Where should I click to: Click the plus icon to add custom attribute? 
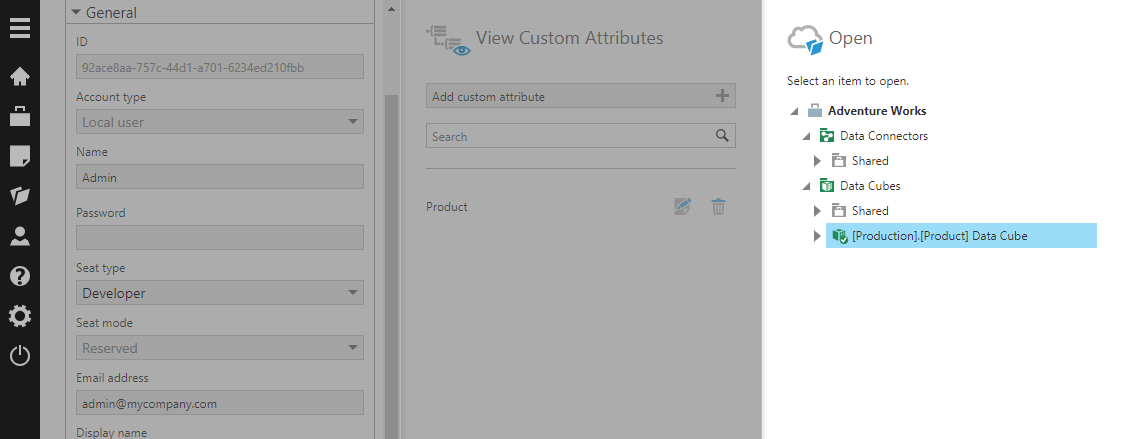pyautogui.click(x=722, y=96)
